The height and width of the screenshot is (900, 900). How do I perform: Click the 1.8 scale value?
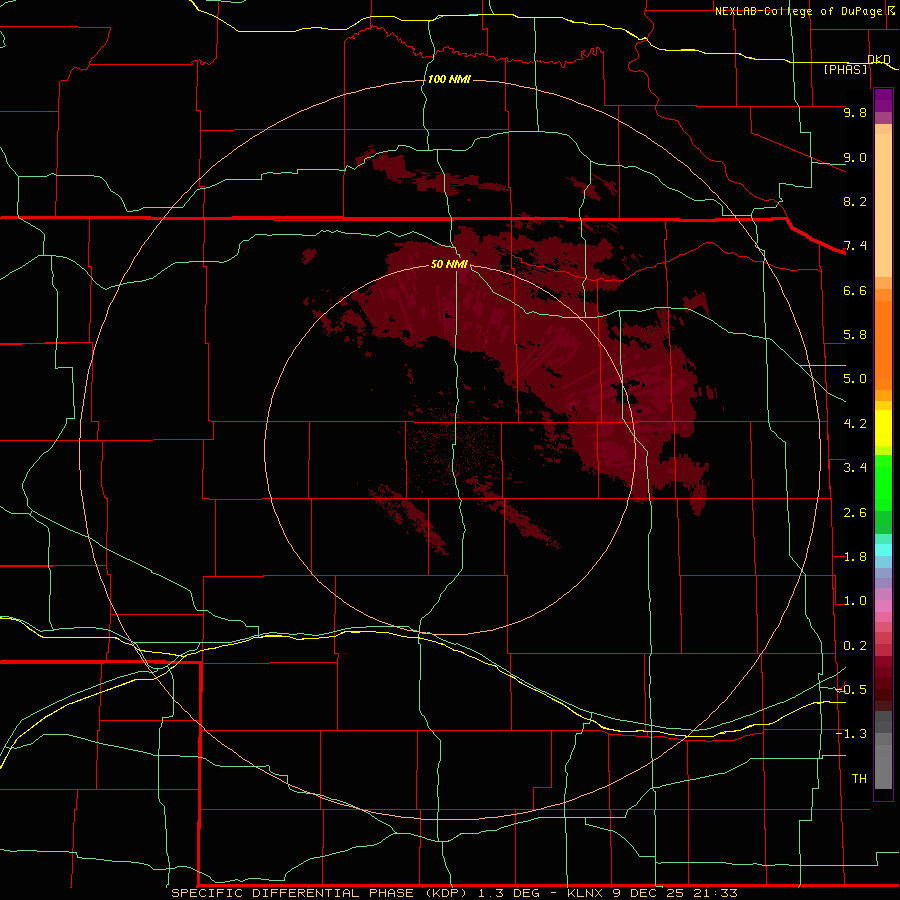click(855, 557)
